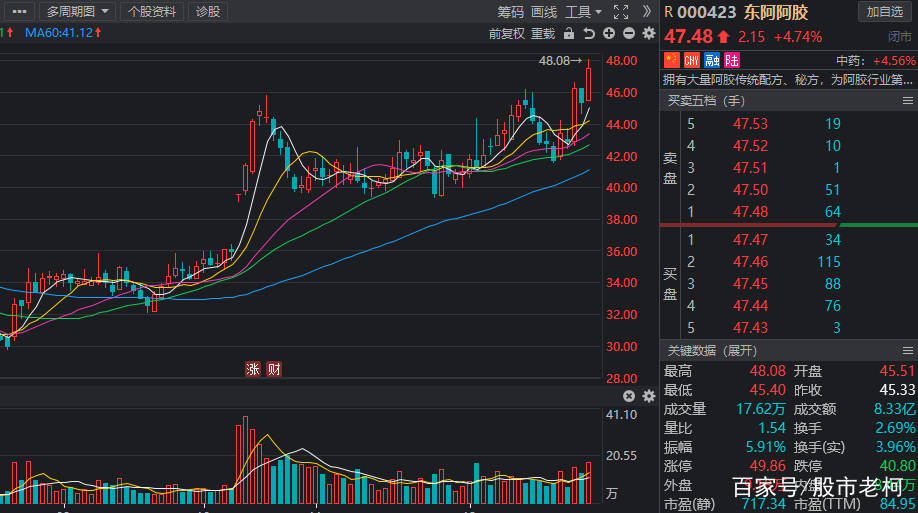Toggle the 融 margin trading badge
Image resolution: width=918 pixels, height=513 pixels.
[711, 60]
